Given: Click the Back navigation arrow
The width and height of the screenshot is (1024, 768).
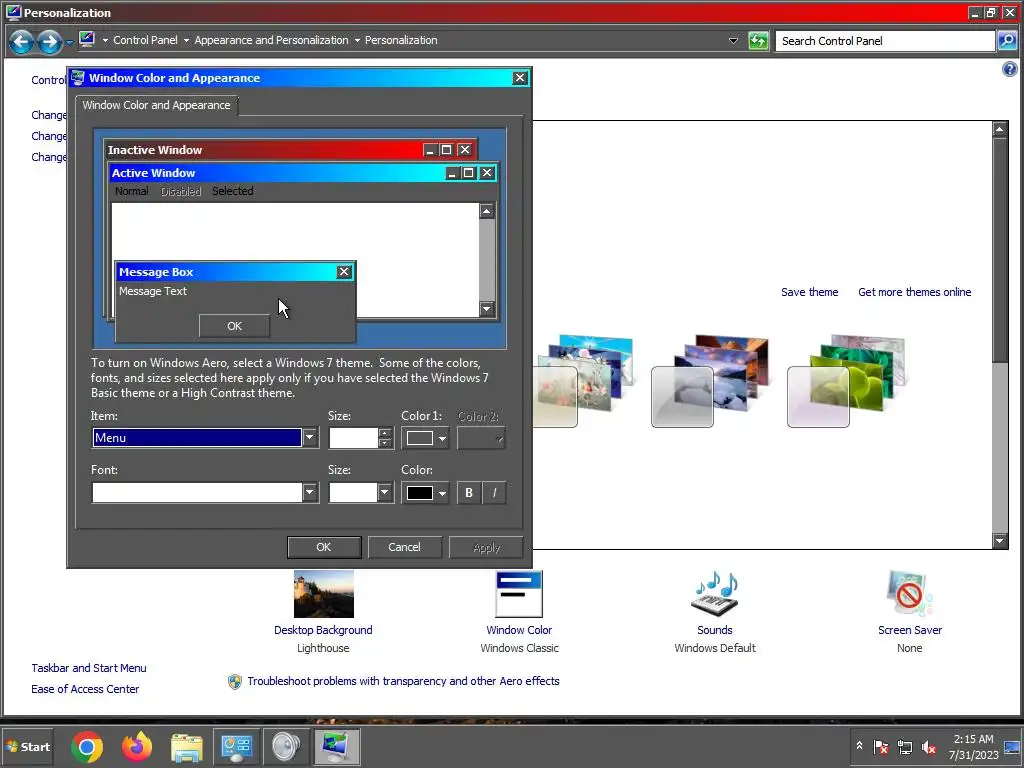Looking at the screenshot, I should pos(21,42).
